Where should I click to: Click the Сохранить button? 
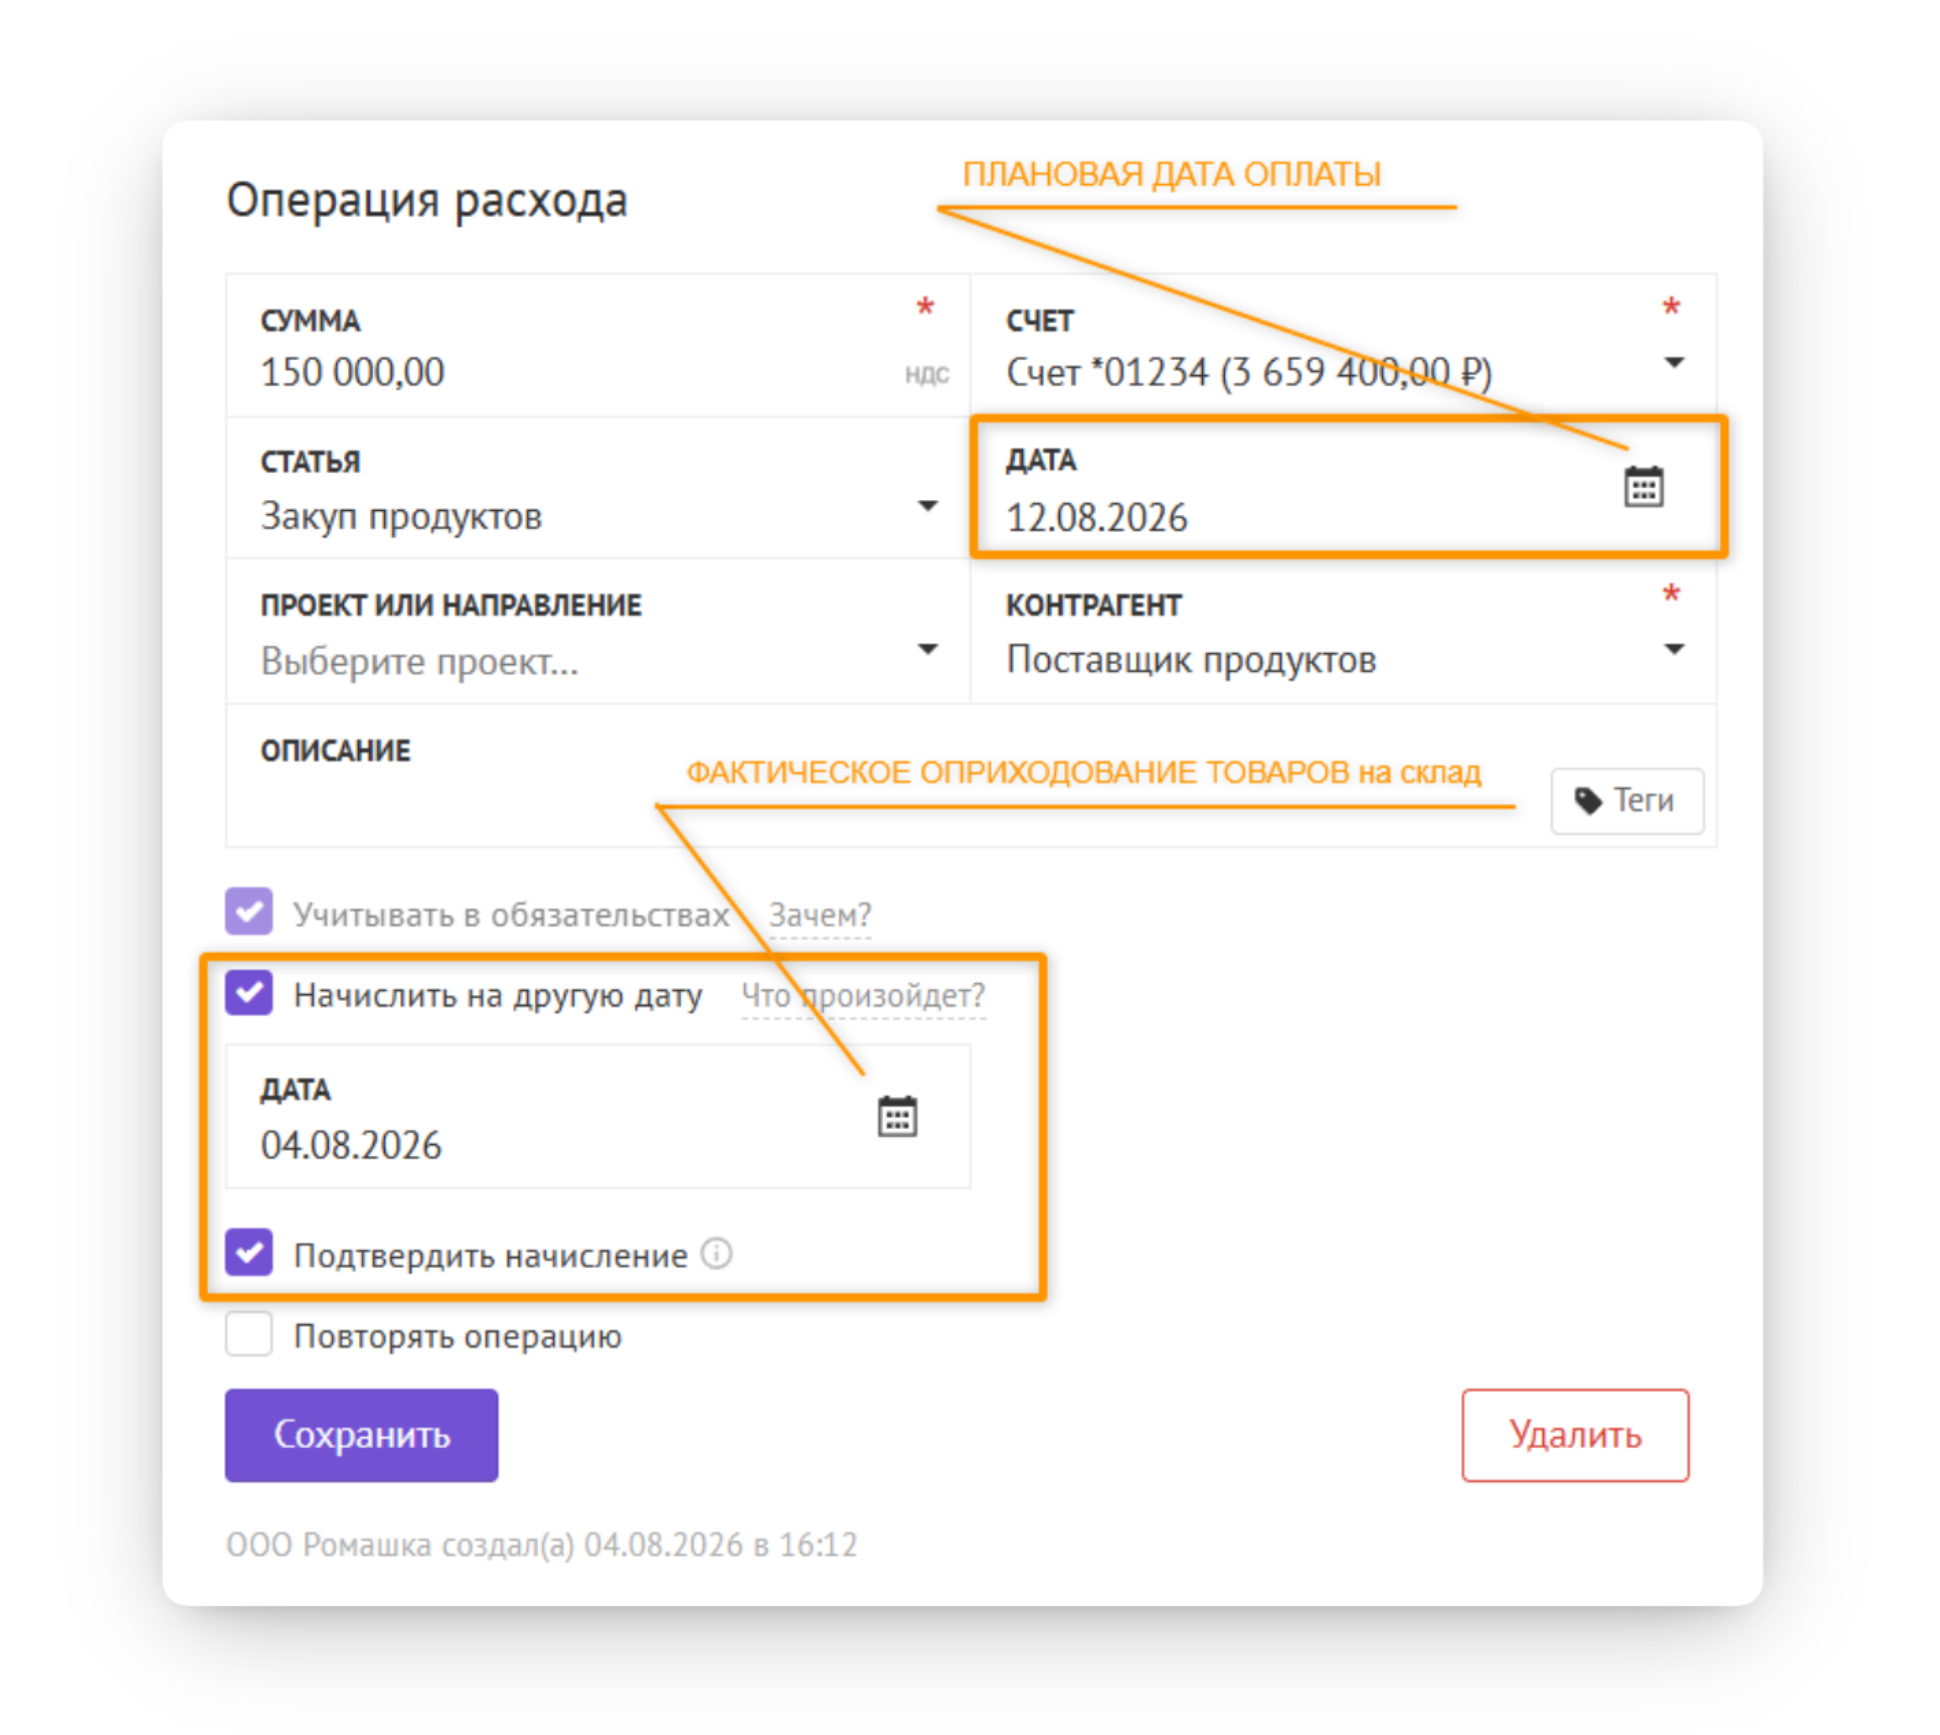(x=361, y=1434)
